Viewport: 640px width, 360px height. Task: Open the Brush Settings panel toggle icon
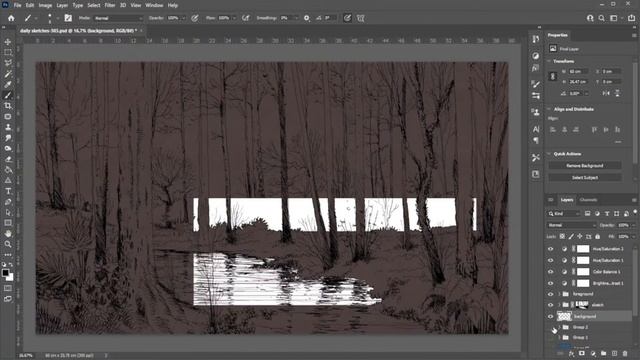point(68,18)
